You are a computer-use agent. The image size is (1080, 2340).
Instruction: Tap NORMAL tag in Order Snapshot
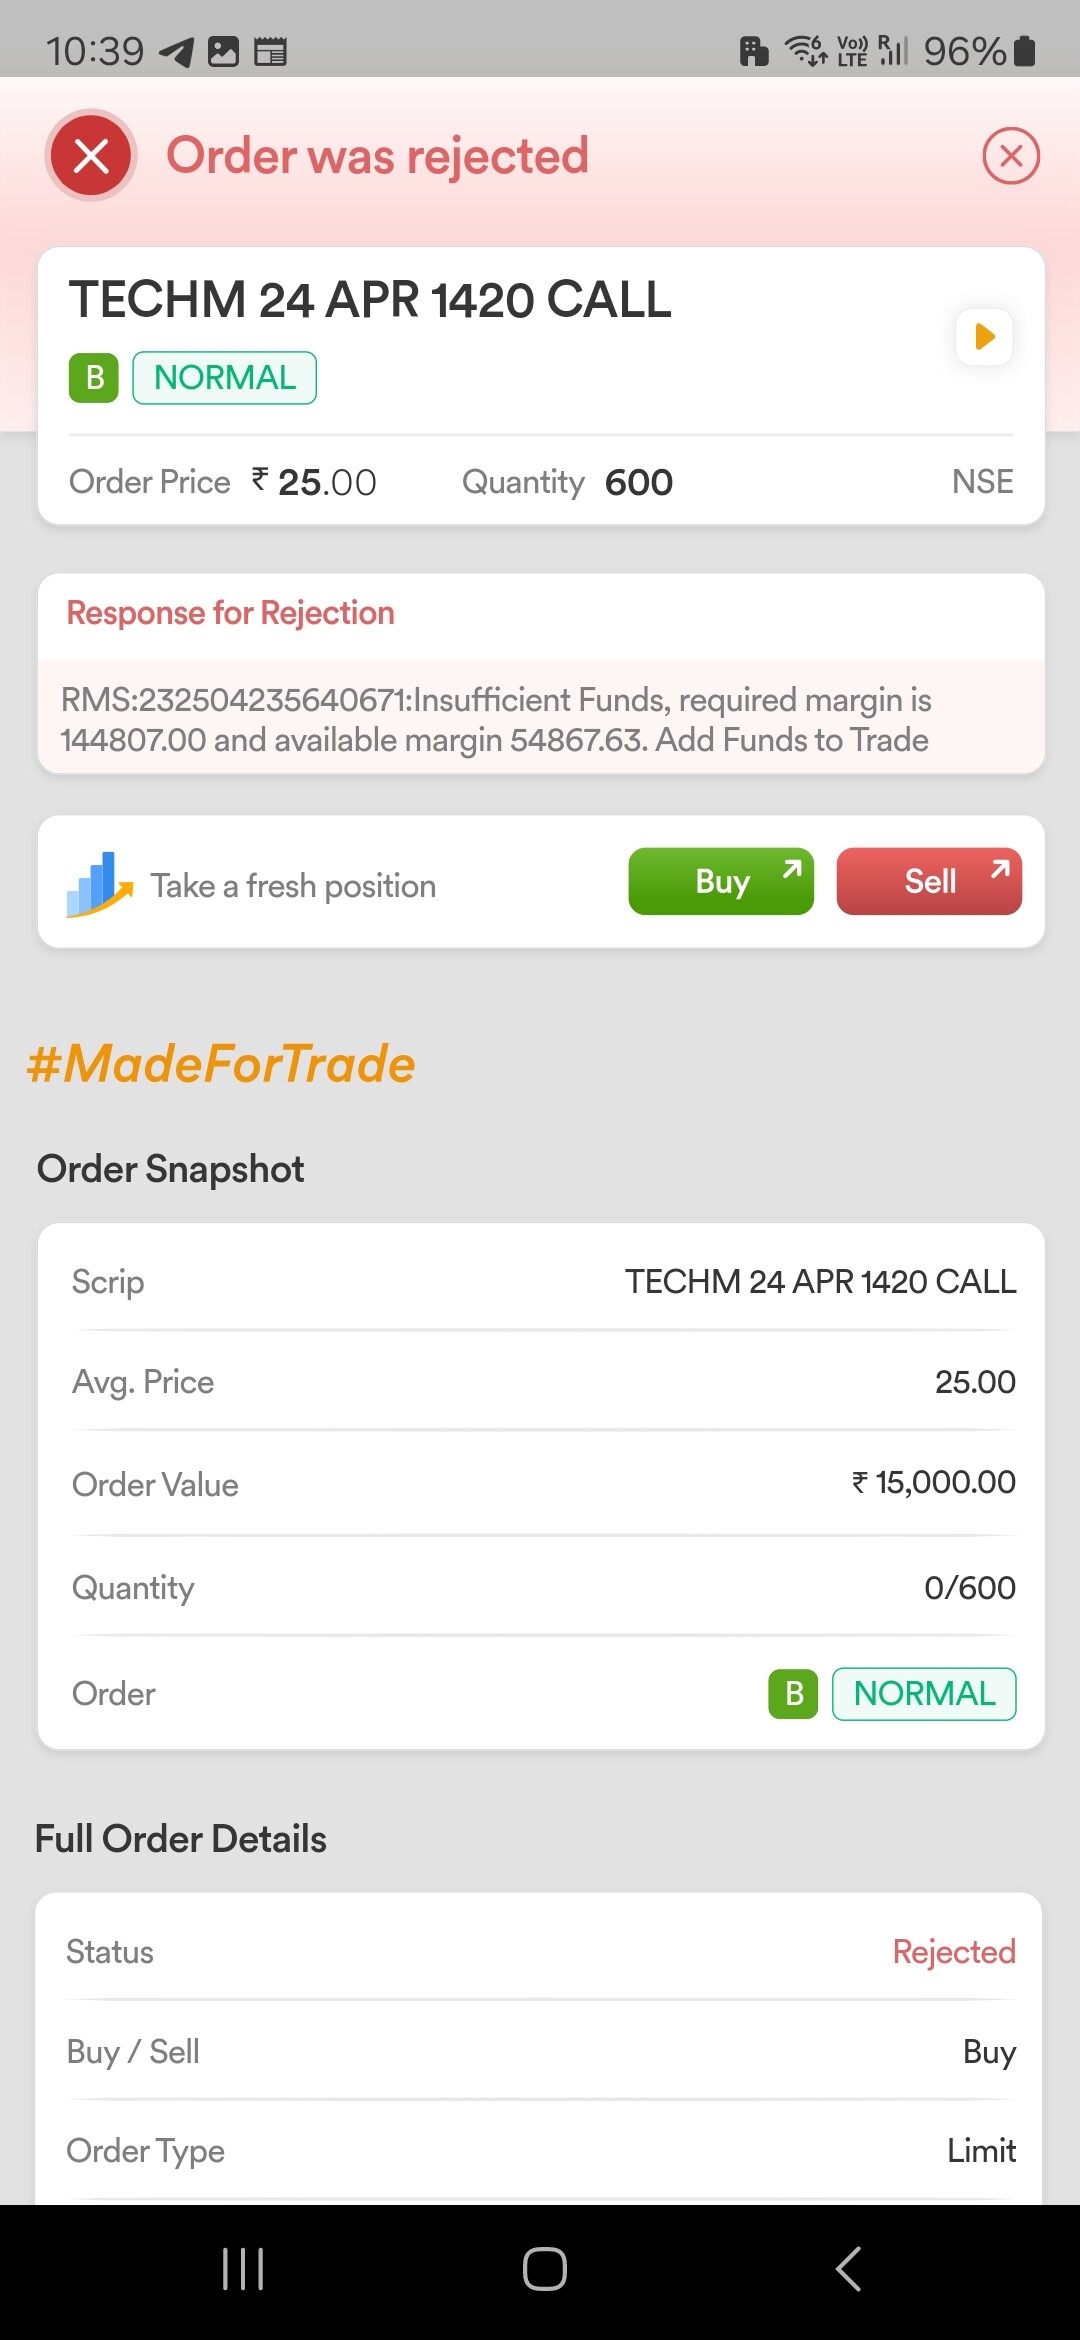924,1694
